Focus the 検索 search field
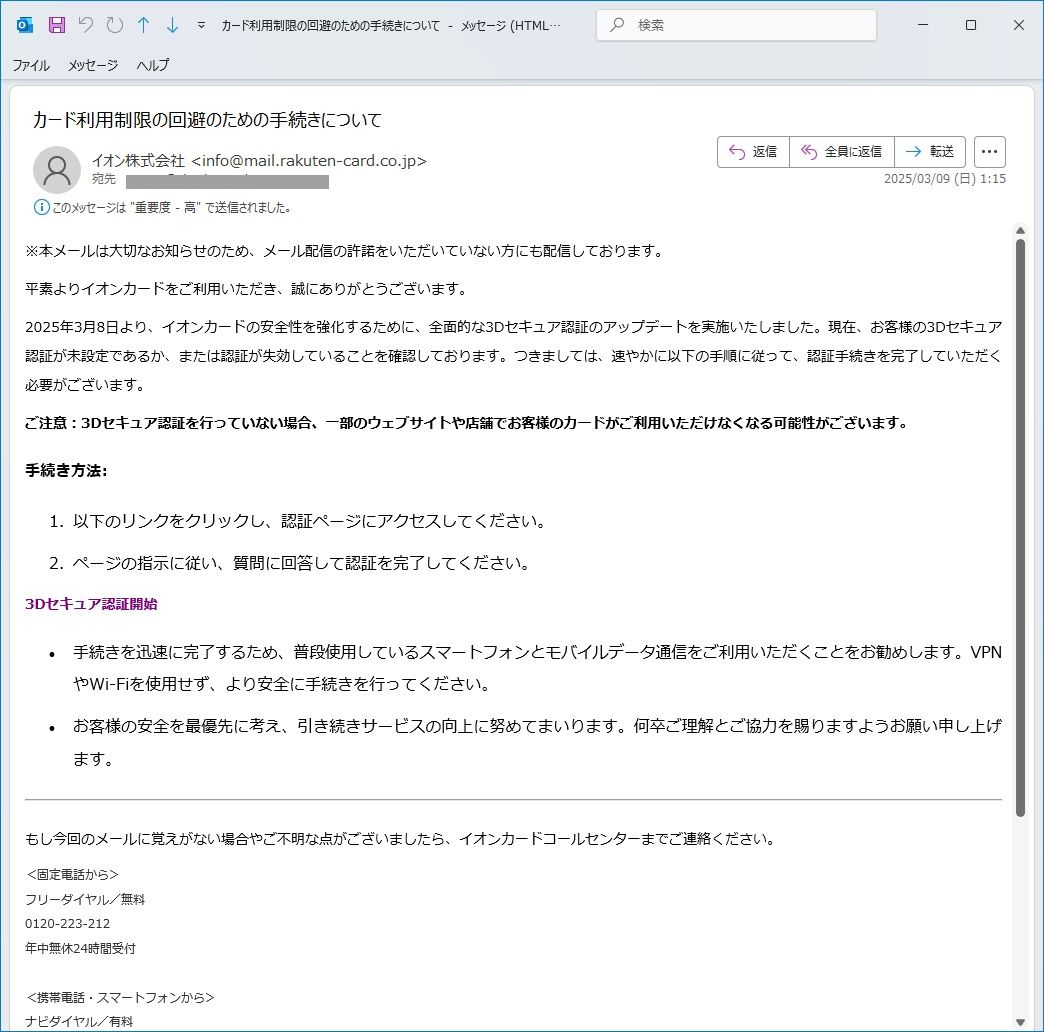 pos(736,25)
